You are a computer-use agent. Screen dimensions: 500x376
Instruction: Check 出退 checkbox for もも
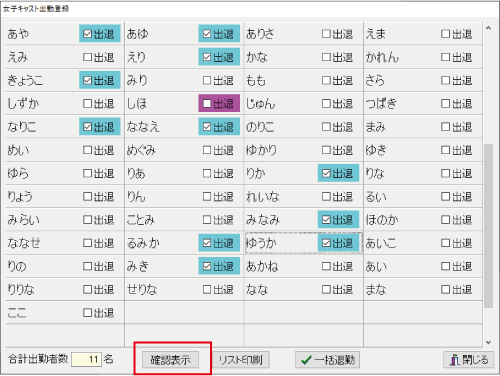pos(326,80)
